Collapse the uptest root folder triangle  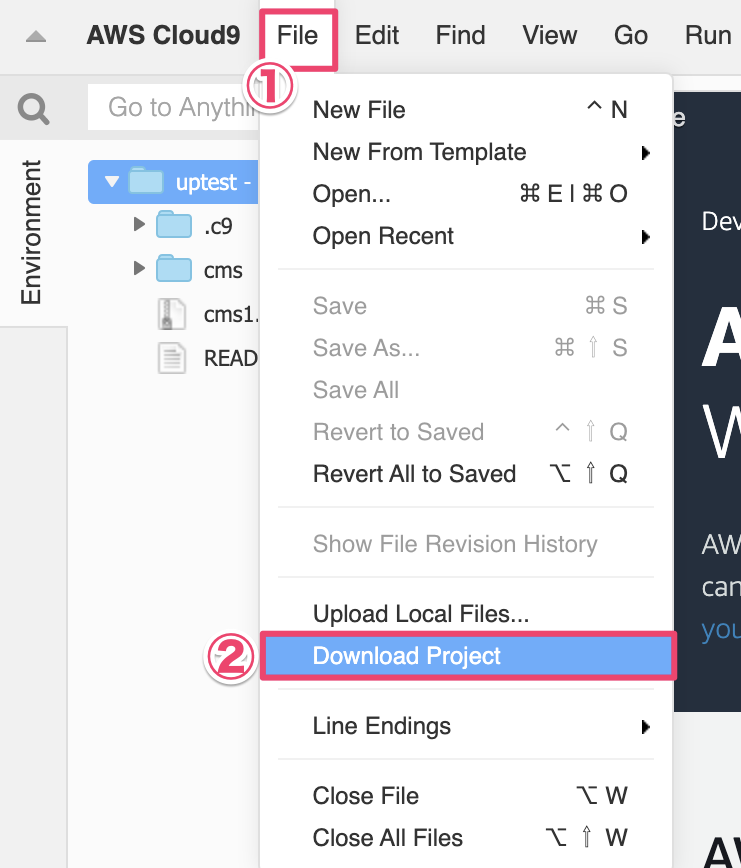(x=112, y=181)
